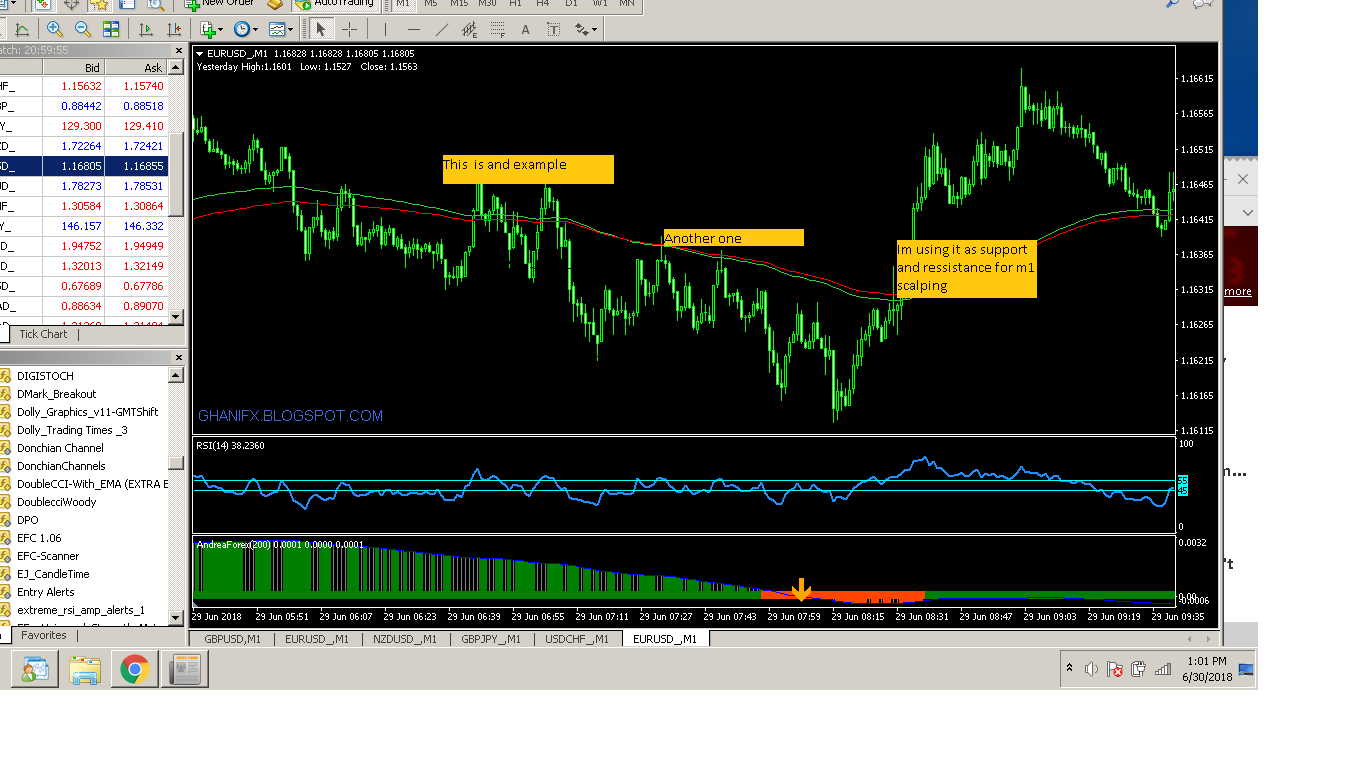1360x768 pixels.
Task: Open the indicators list dropdown
Action: pyautogui.click(x=211, y=30)
